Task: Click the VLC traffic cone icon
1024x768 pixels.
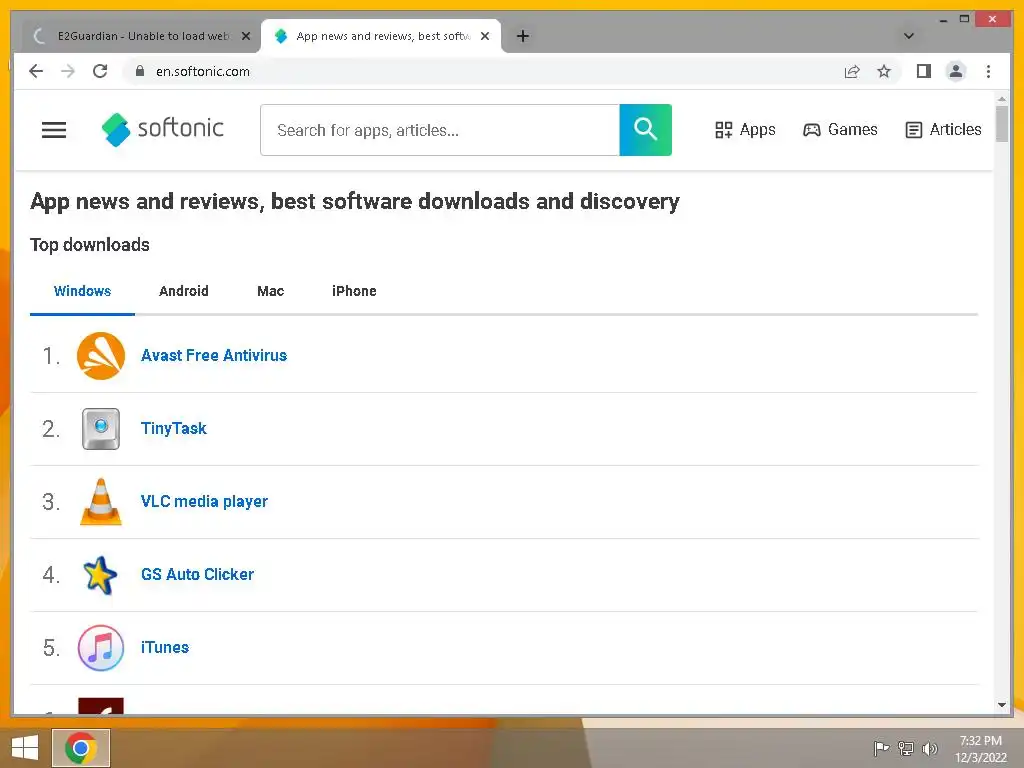Action: pos(101,502)
